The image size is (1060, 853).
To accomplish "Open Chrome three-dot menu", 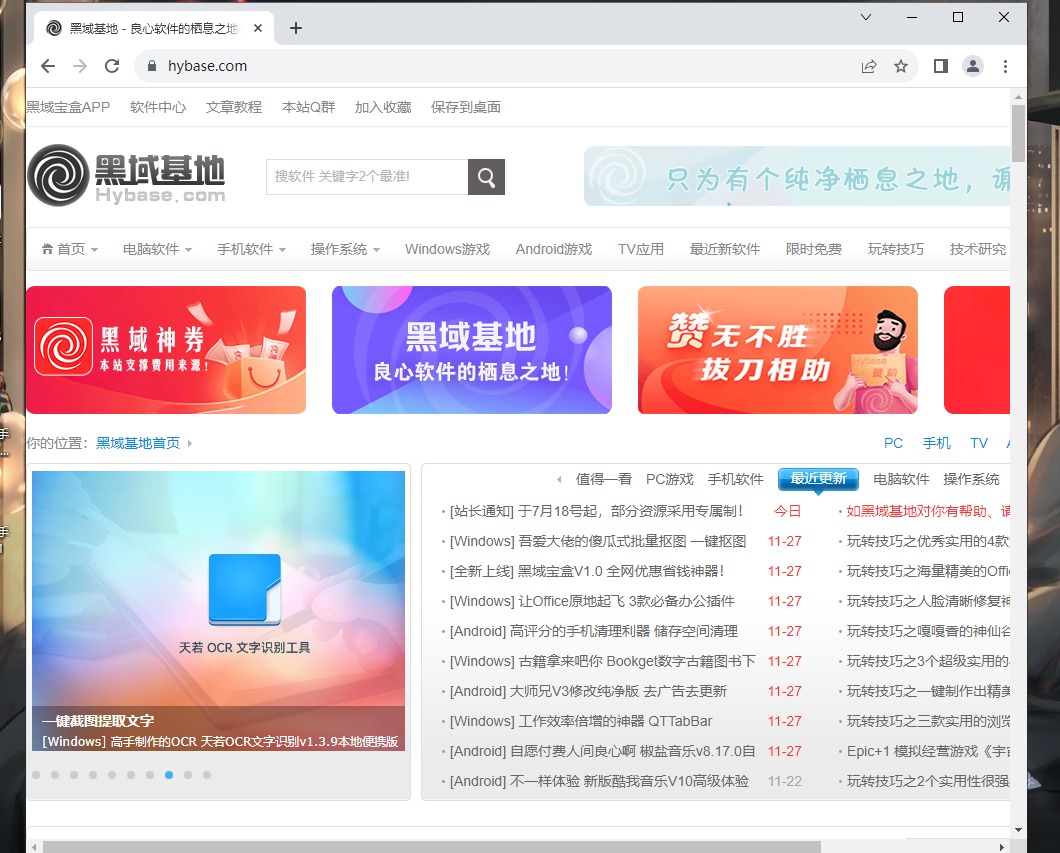I will (1005, 66).
